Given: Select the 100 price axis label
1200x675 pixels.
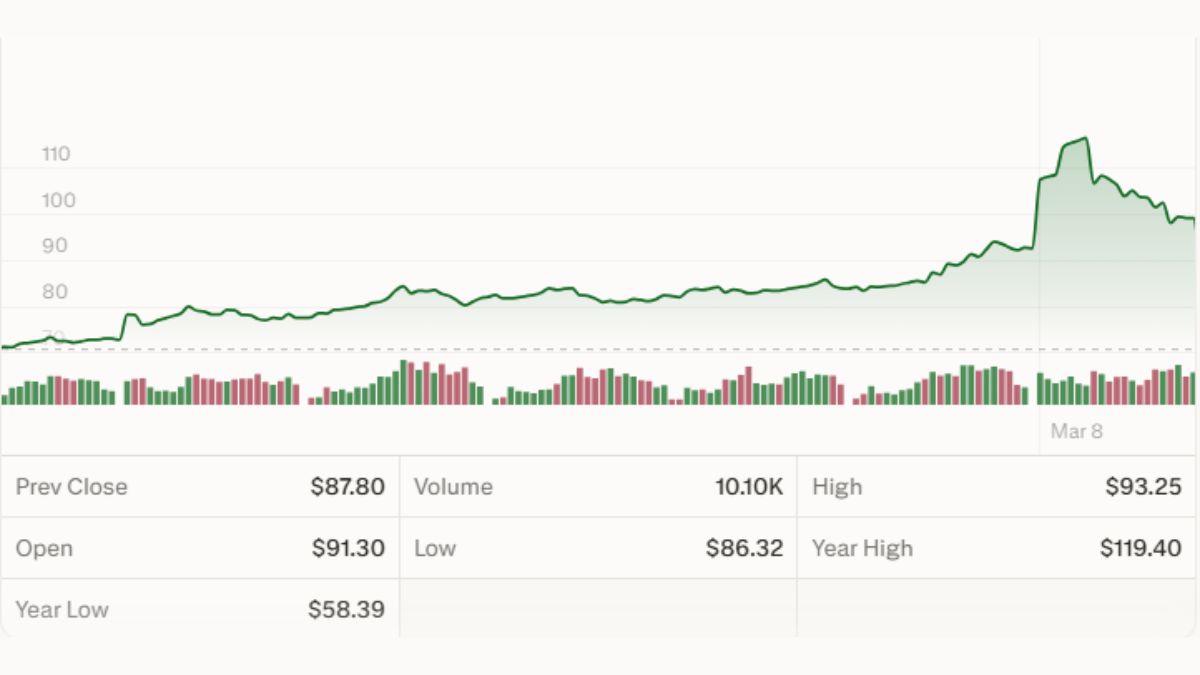Looking at the screenshot, I should coord(58,200).
